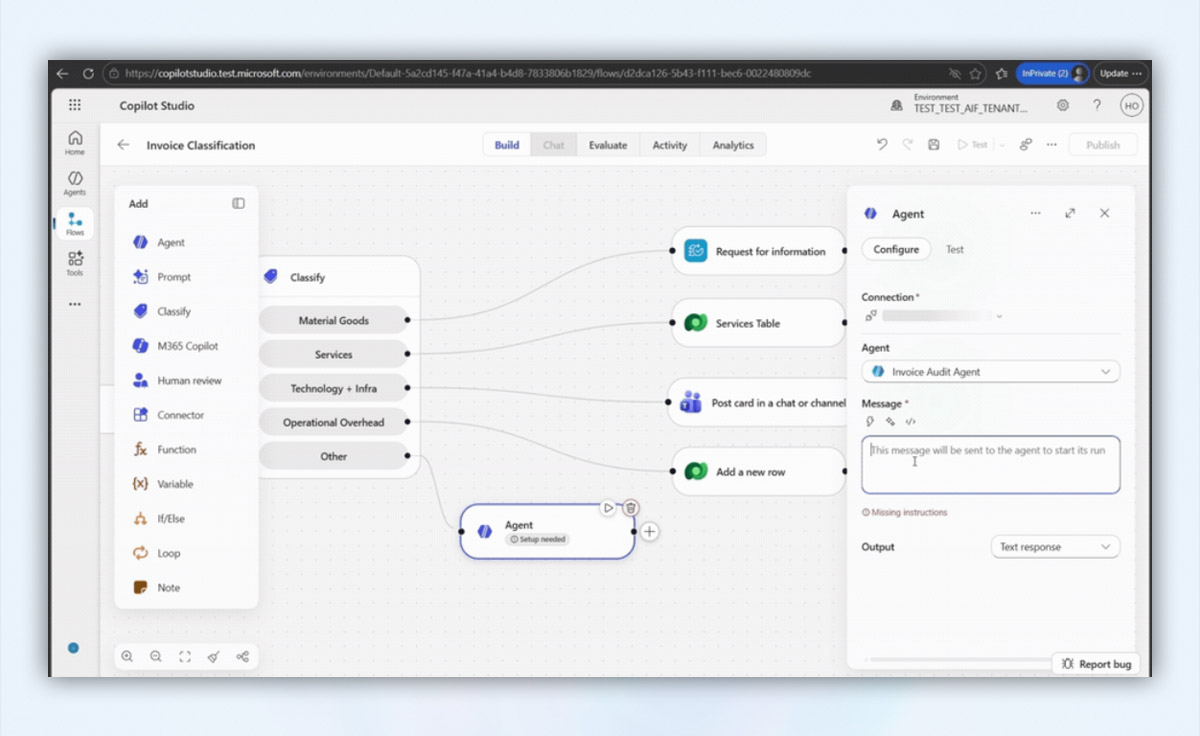The width and height of the screenshot is (1200, 736).
Task: Delete the Agent node with the trash icon
Action: (x=631, y=508)
